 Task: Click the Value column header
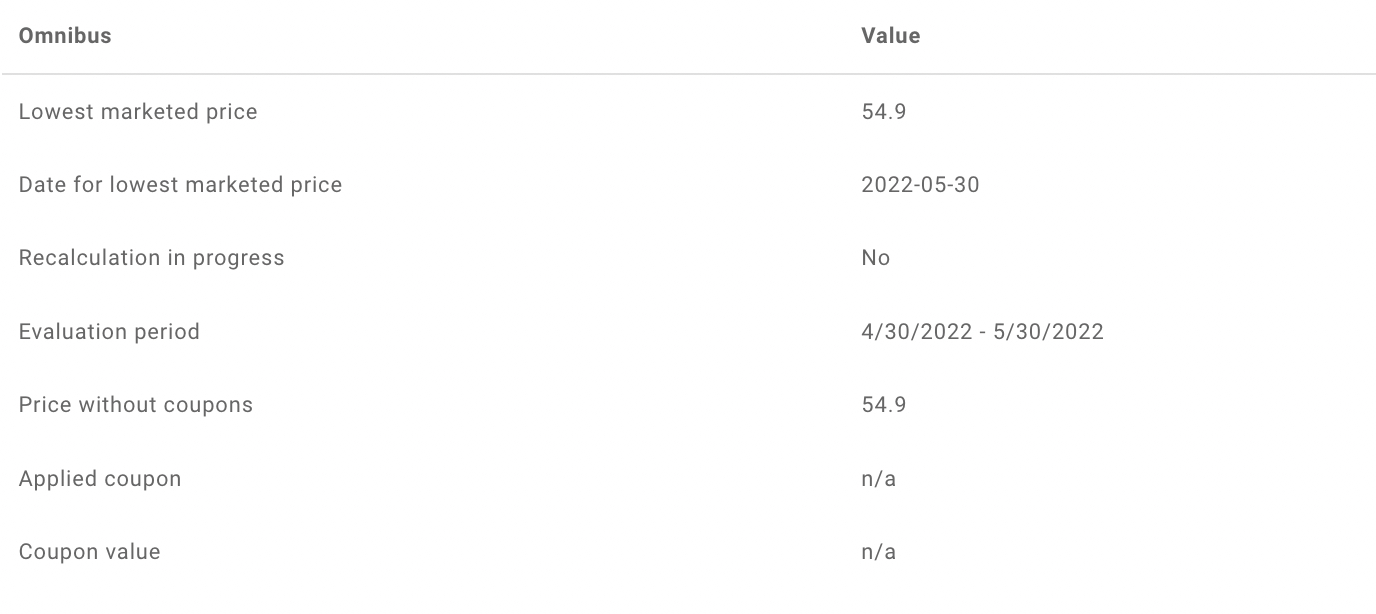click(x=890, y=36)
